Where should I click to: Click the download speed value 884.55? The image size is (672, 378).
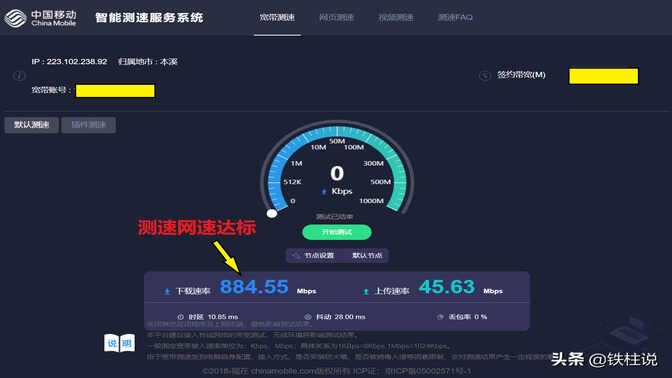254,287
